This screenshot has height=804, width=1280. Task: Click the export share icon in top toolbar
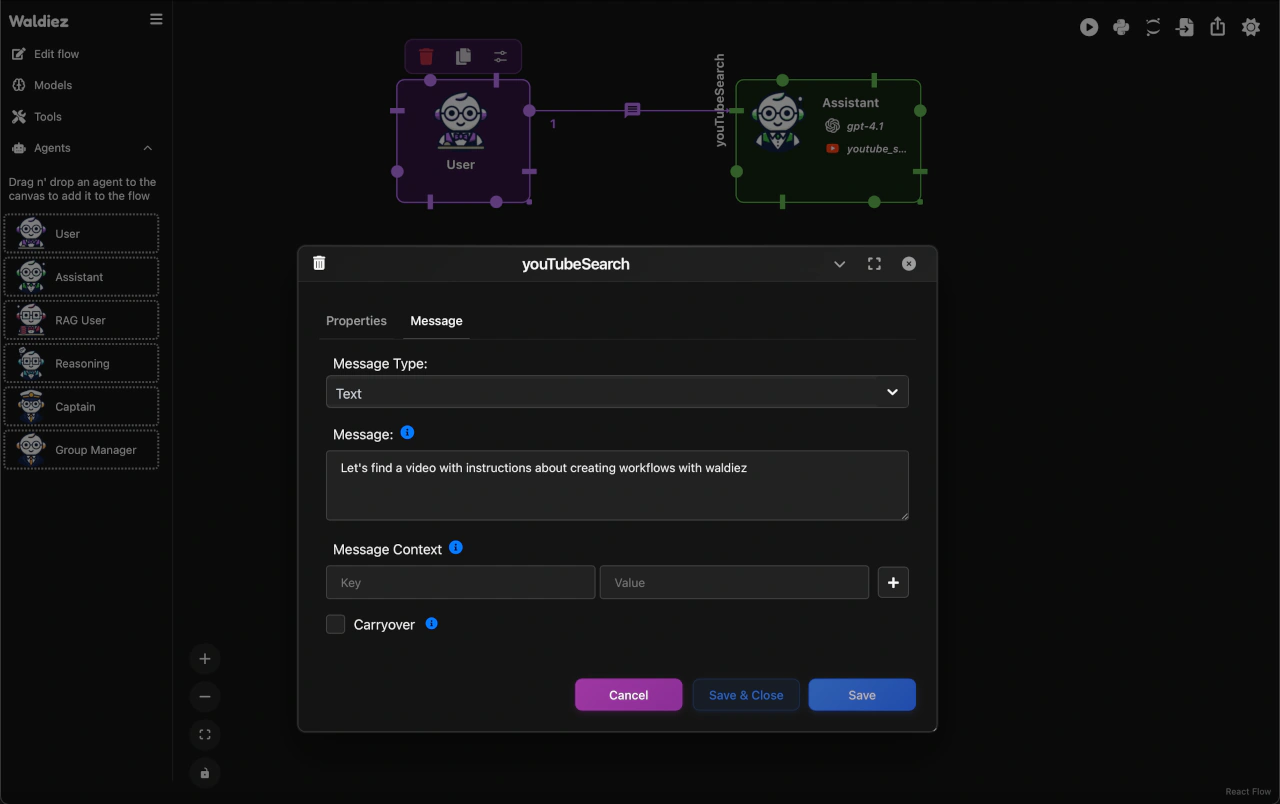1217,28
